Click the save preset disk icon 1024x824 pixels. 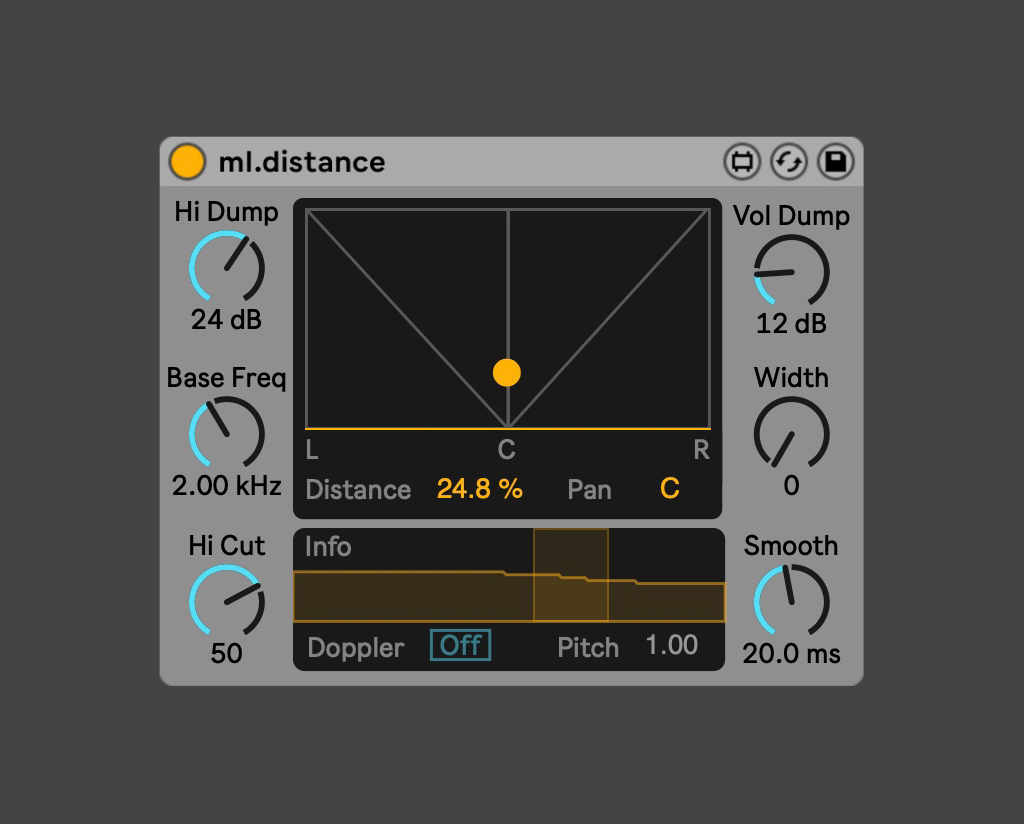[835, 162]
